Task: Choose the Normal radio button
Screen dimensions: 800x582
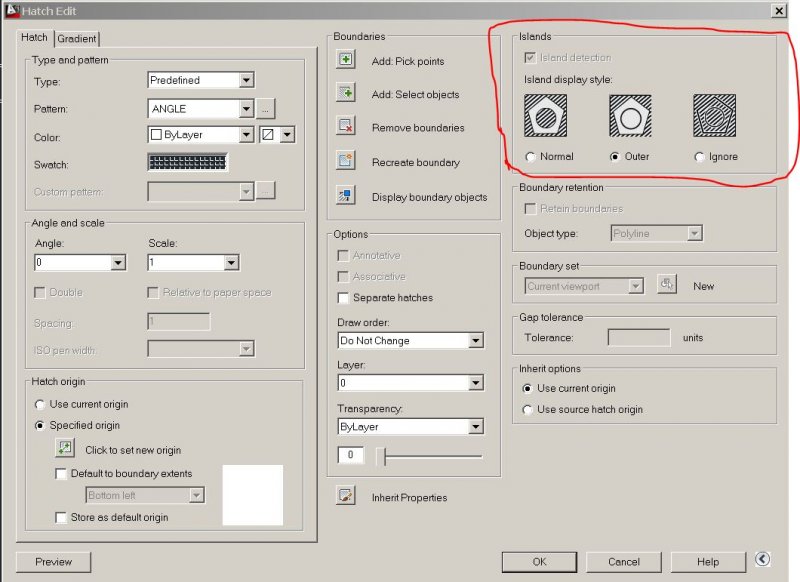Action: (530, 157)
